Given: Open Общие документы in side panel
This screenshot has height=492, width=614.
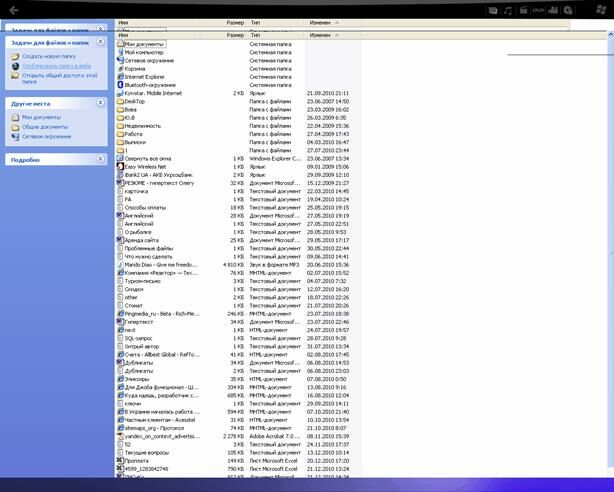Looking at the screenshot, I should (x=45, y=127).
